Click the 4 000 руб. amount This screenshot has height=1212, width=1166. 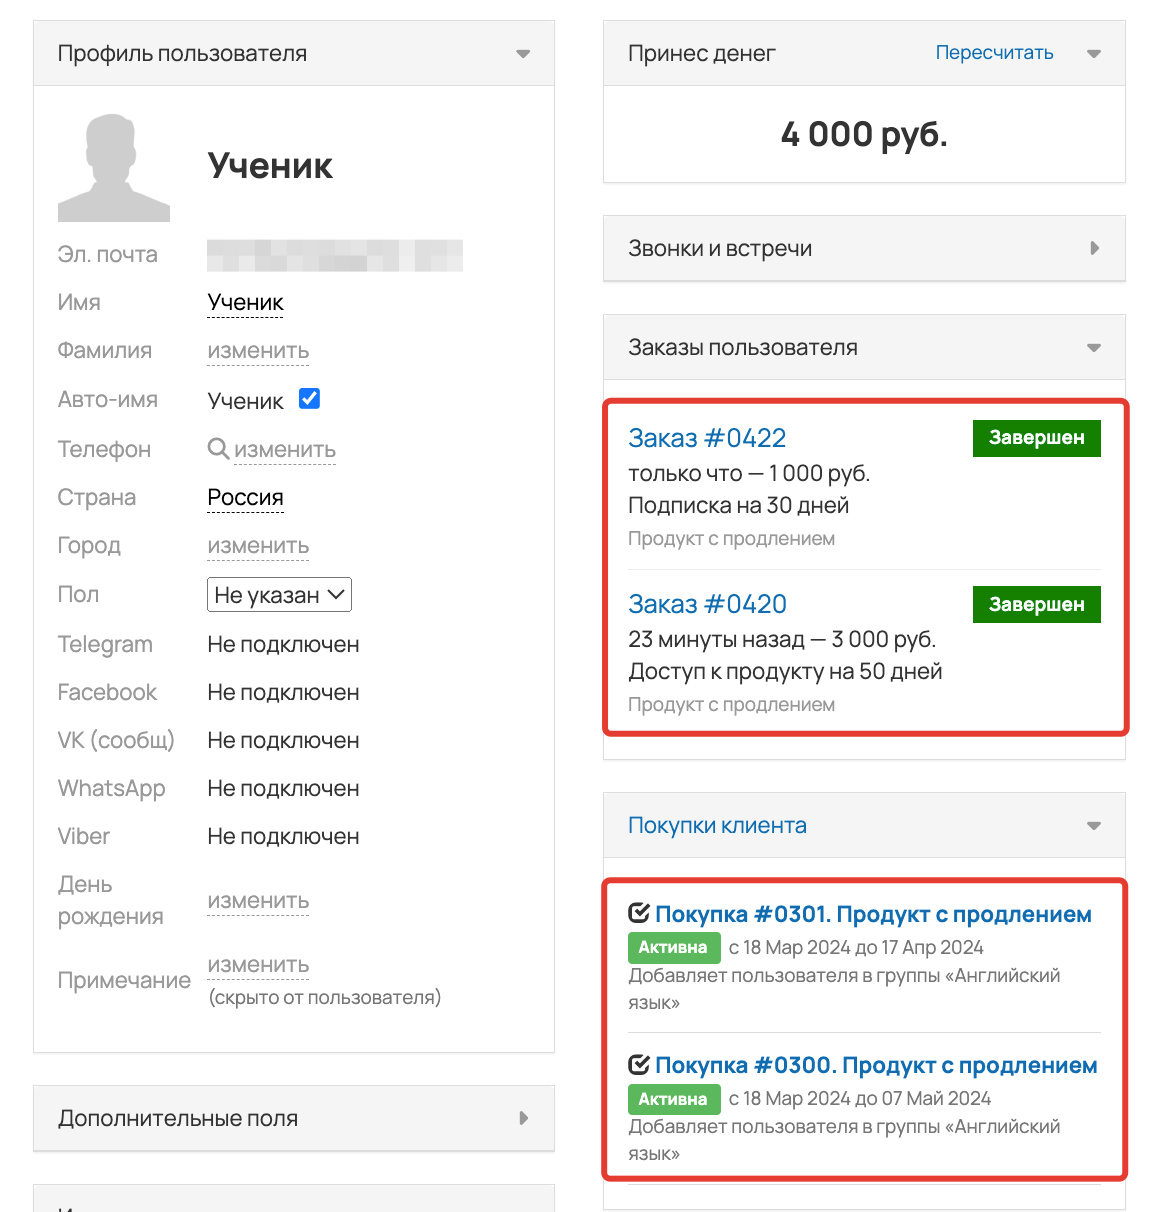(864, 134)
